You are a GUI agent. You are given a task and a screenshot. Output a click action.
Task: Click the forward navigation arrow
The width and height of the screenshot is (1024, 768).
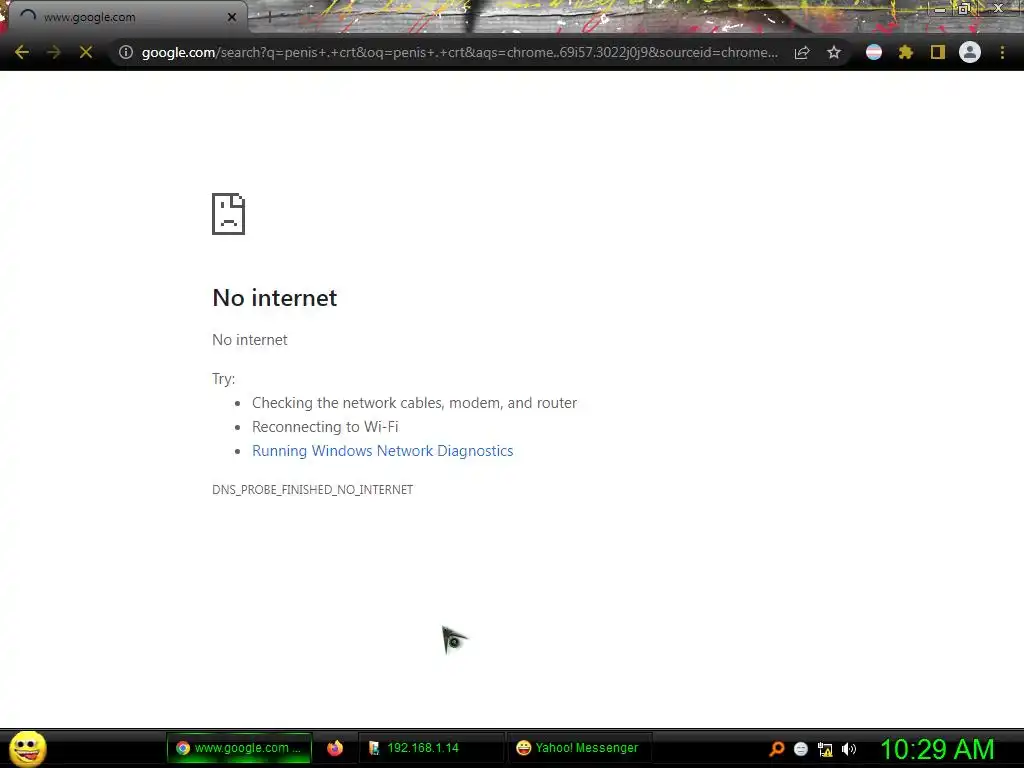[x=54, y=52]
